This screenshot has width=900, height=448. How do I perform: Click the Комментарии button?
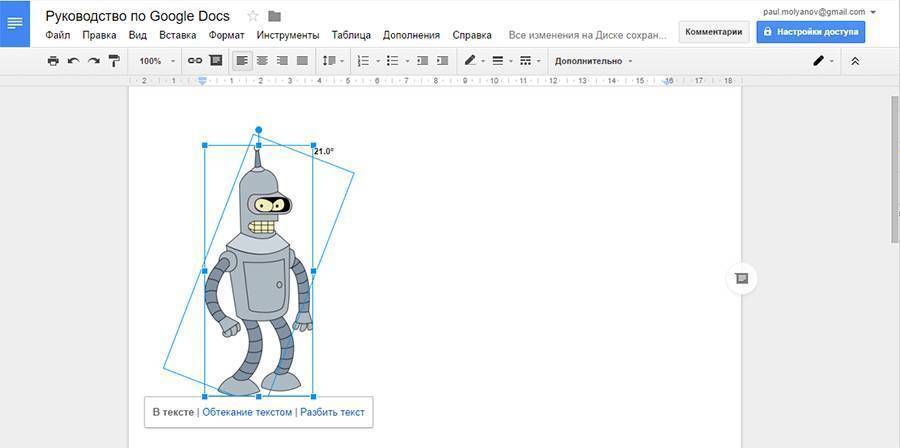[x=713, y=32]
